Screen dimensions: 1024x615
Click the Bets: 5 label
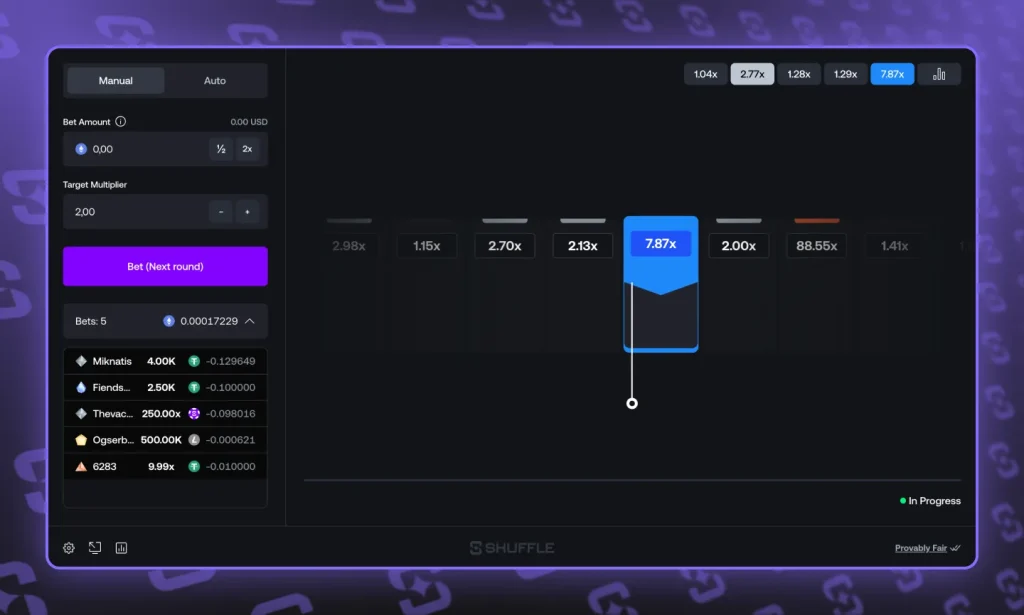[91, 321]
